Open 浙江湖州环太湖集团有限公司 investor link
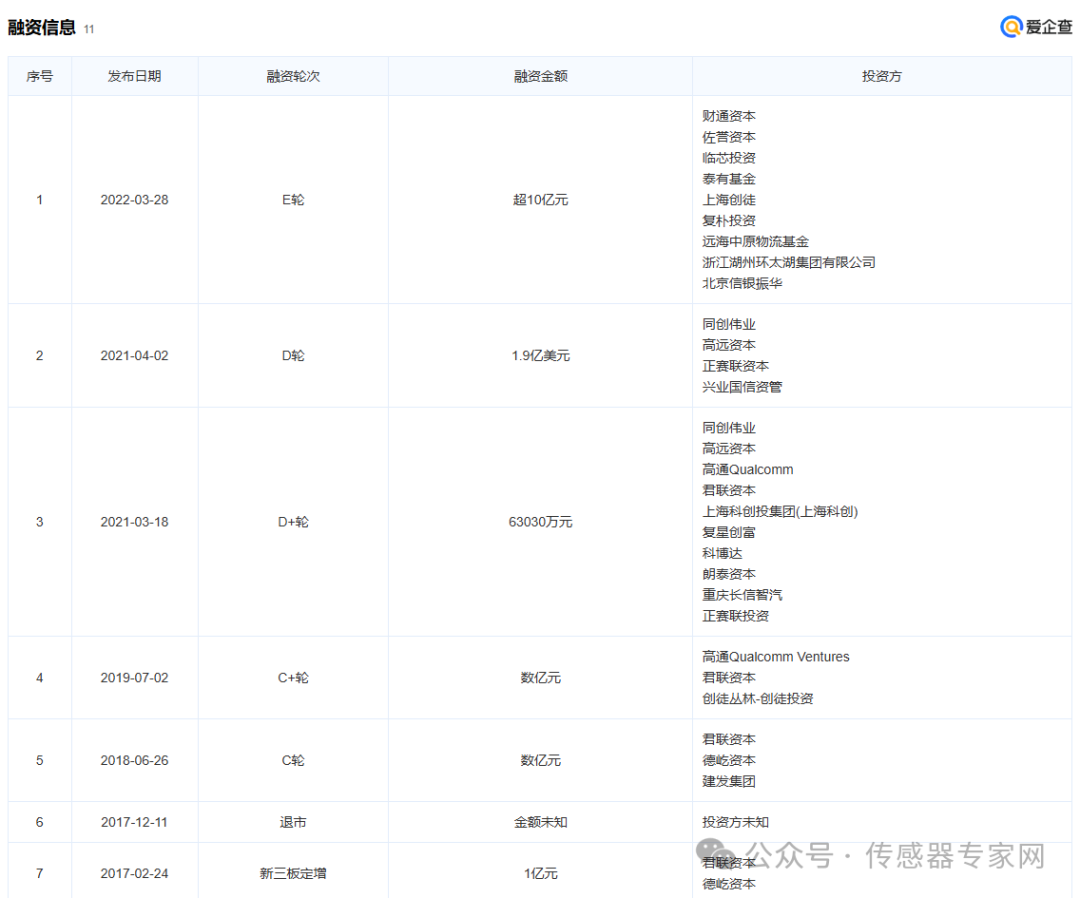The image size is (1080, 898). (789, 262)
